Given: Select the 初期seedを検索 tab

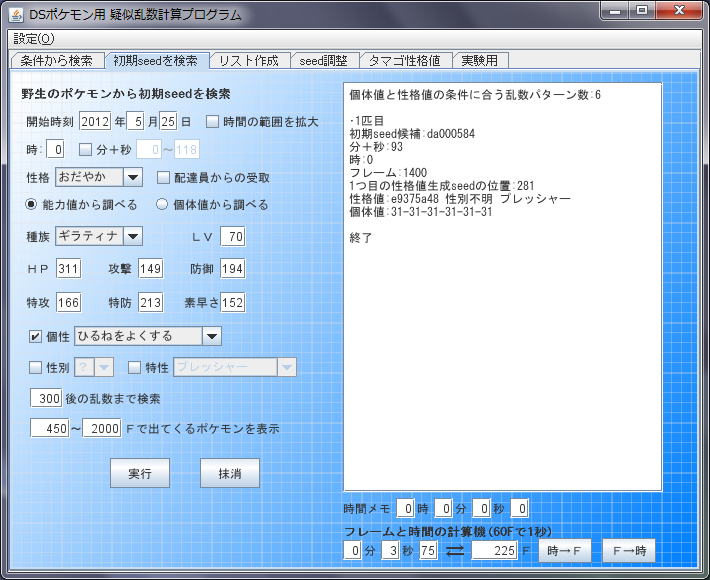Looking at the screenshot, I should click(x=156, y=61).
